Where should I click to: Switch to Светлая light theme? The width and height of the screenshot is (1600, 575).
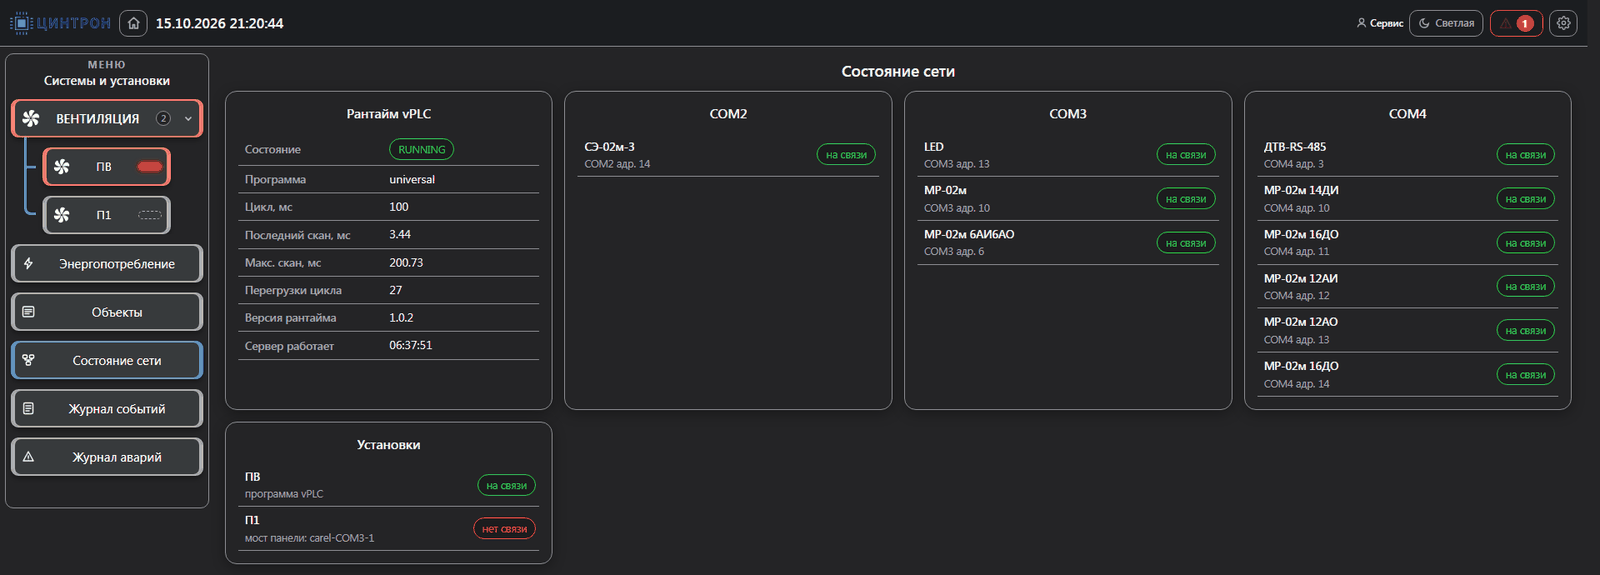coord(1446,23)
